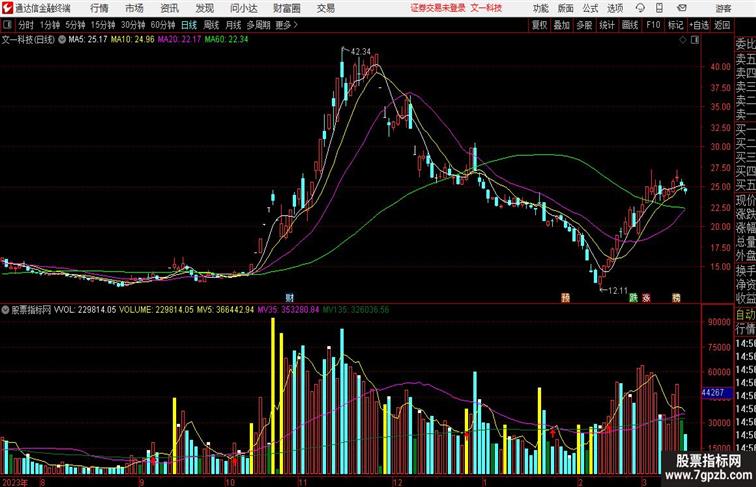Click the 游客 guest account label
This screenshot has width=756, height=487.
point(723,8)
